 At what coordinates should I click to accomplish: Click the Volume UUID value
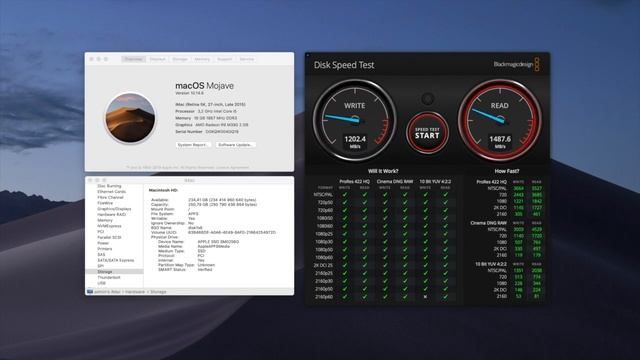point(232,232)
